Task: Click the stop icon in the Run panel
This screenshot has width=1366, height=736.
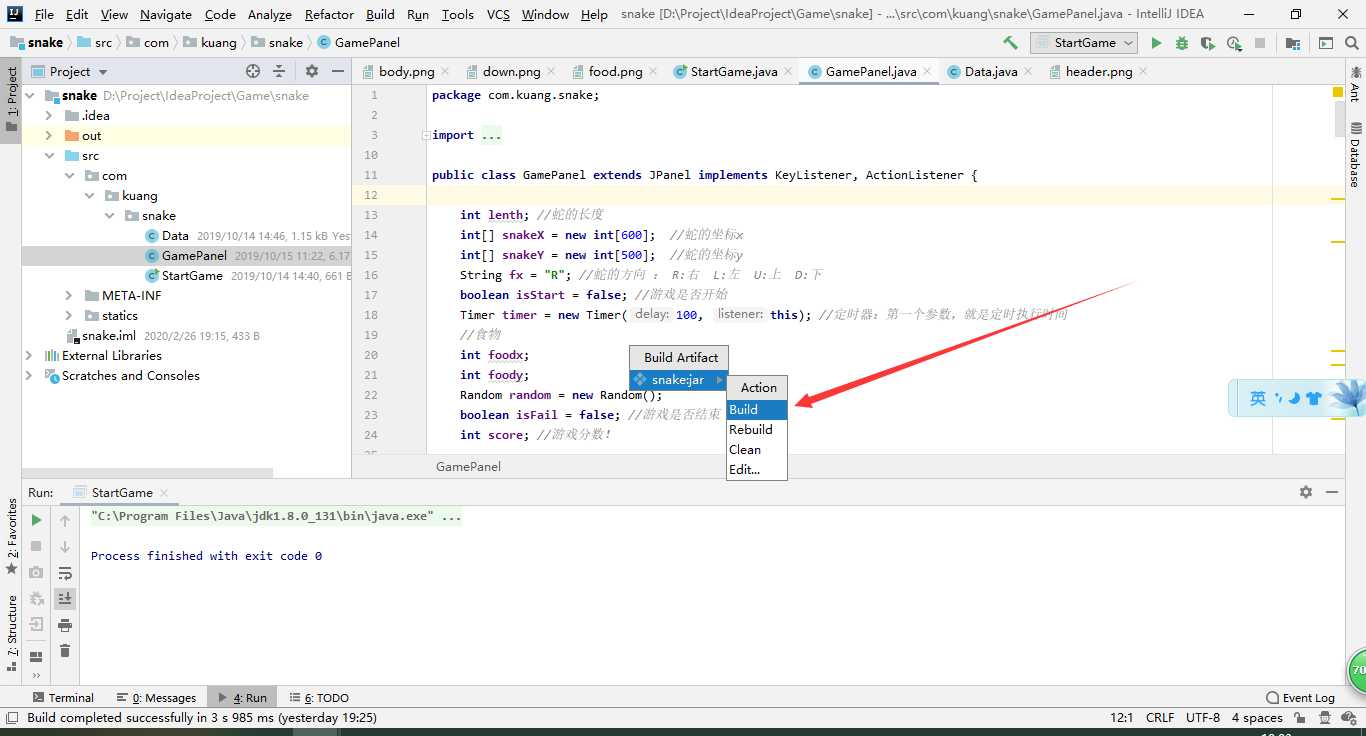Action: coord(36,546)
